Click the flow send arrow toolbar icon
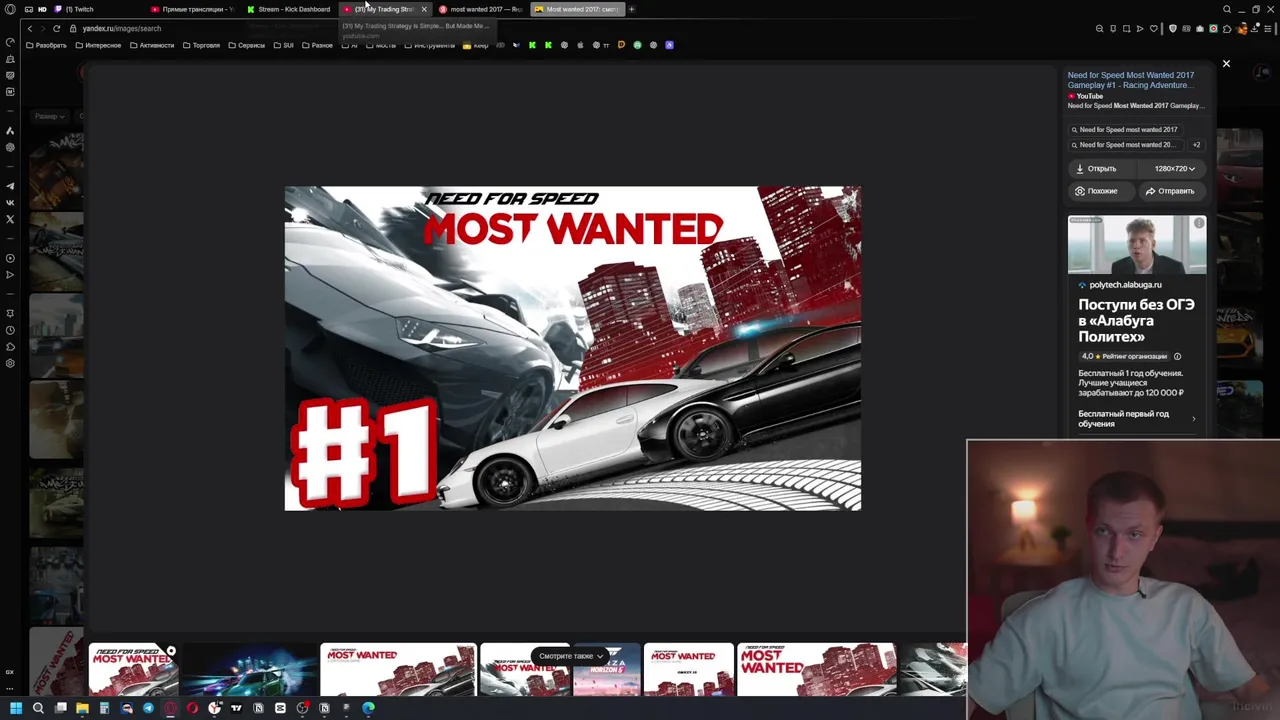The image size is (1280, 720). (1140, 28)
